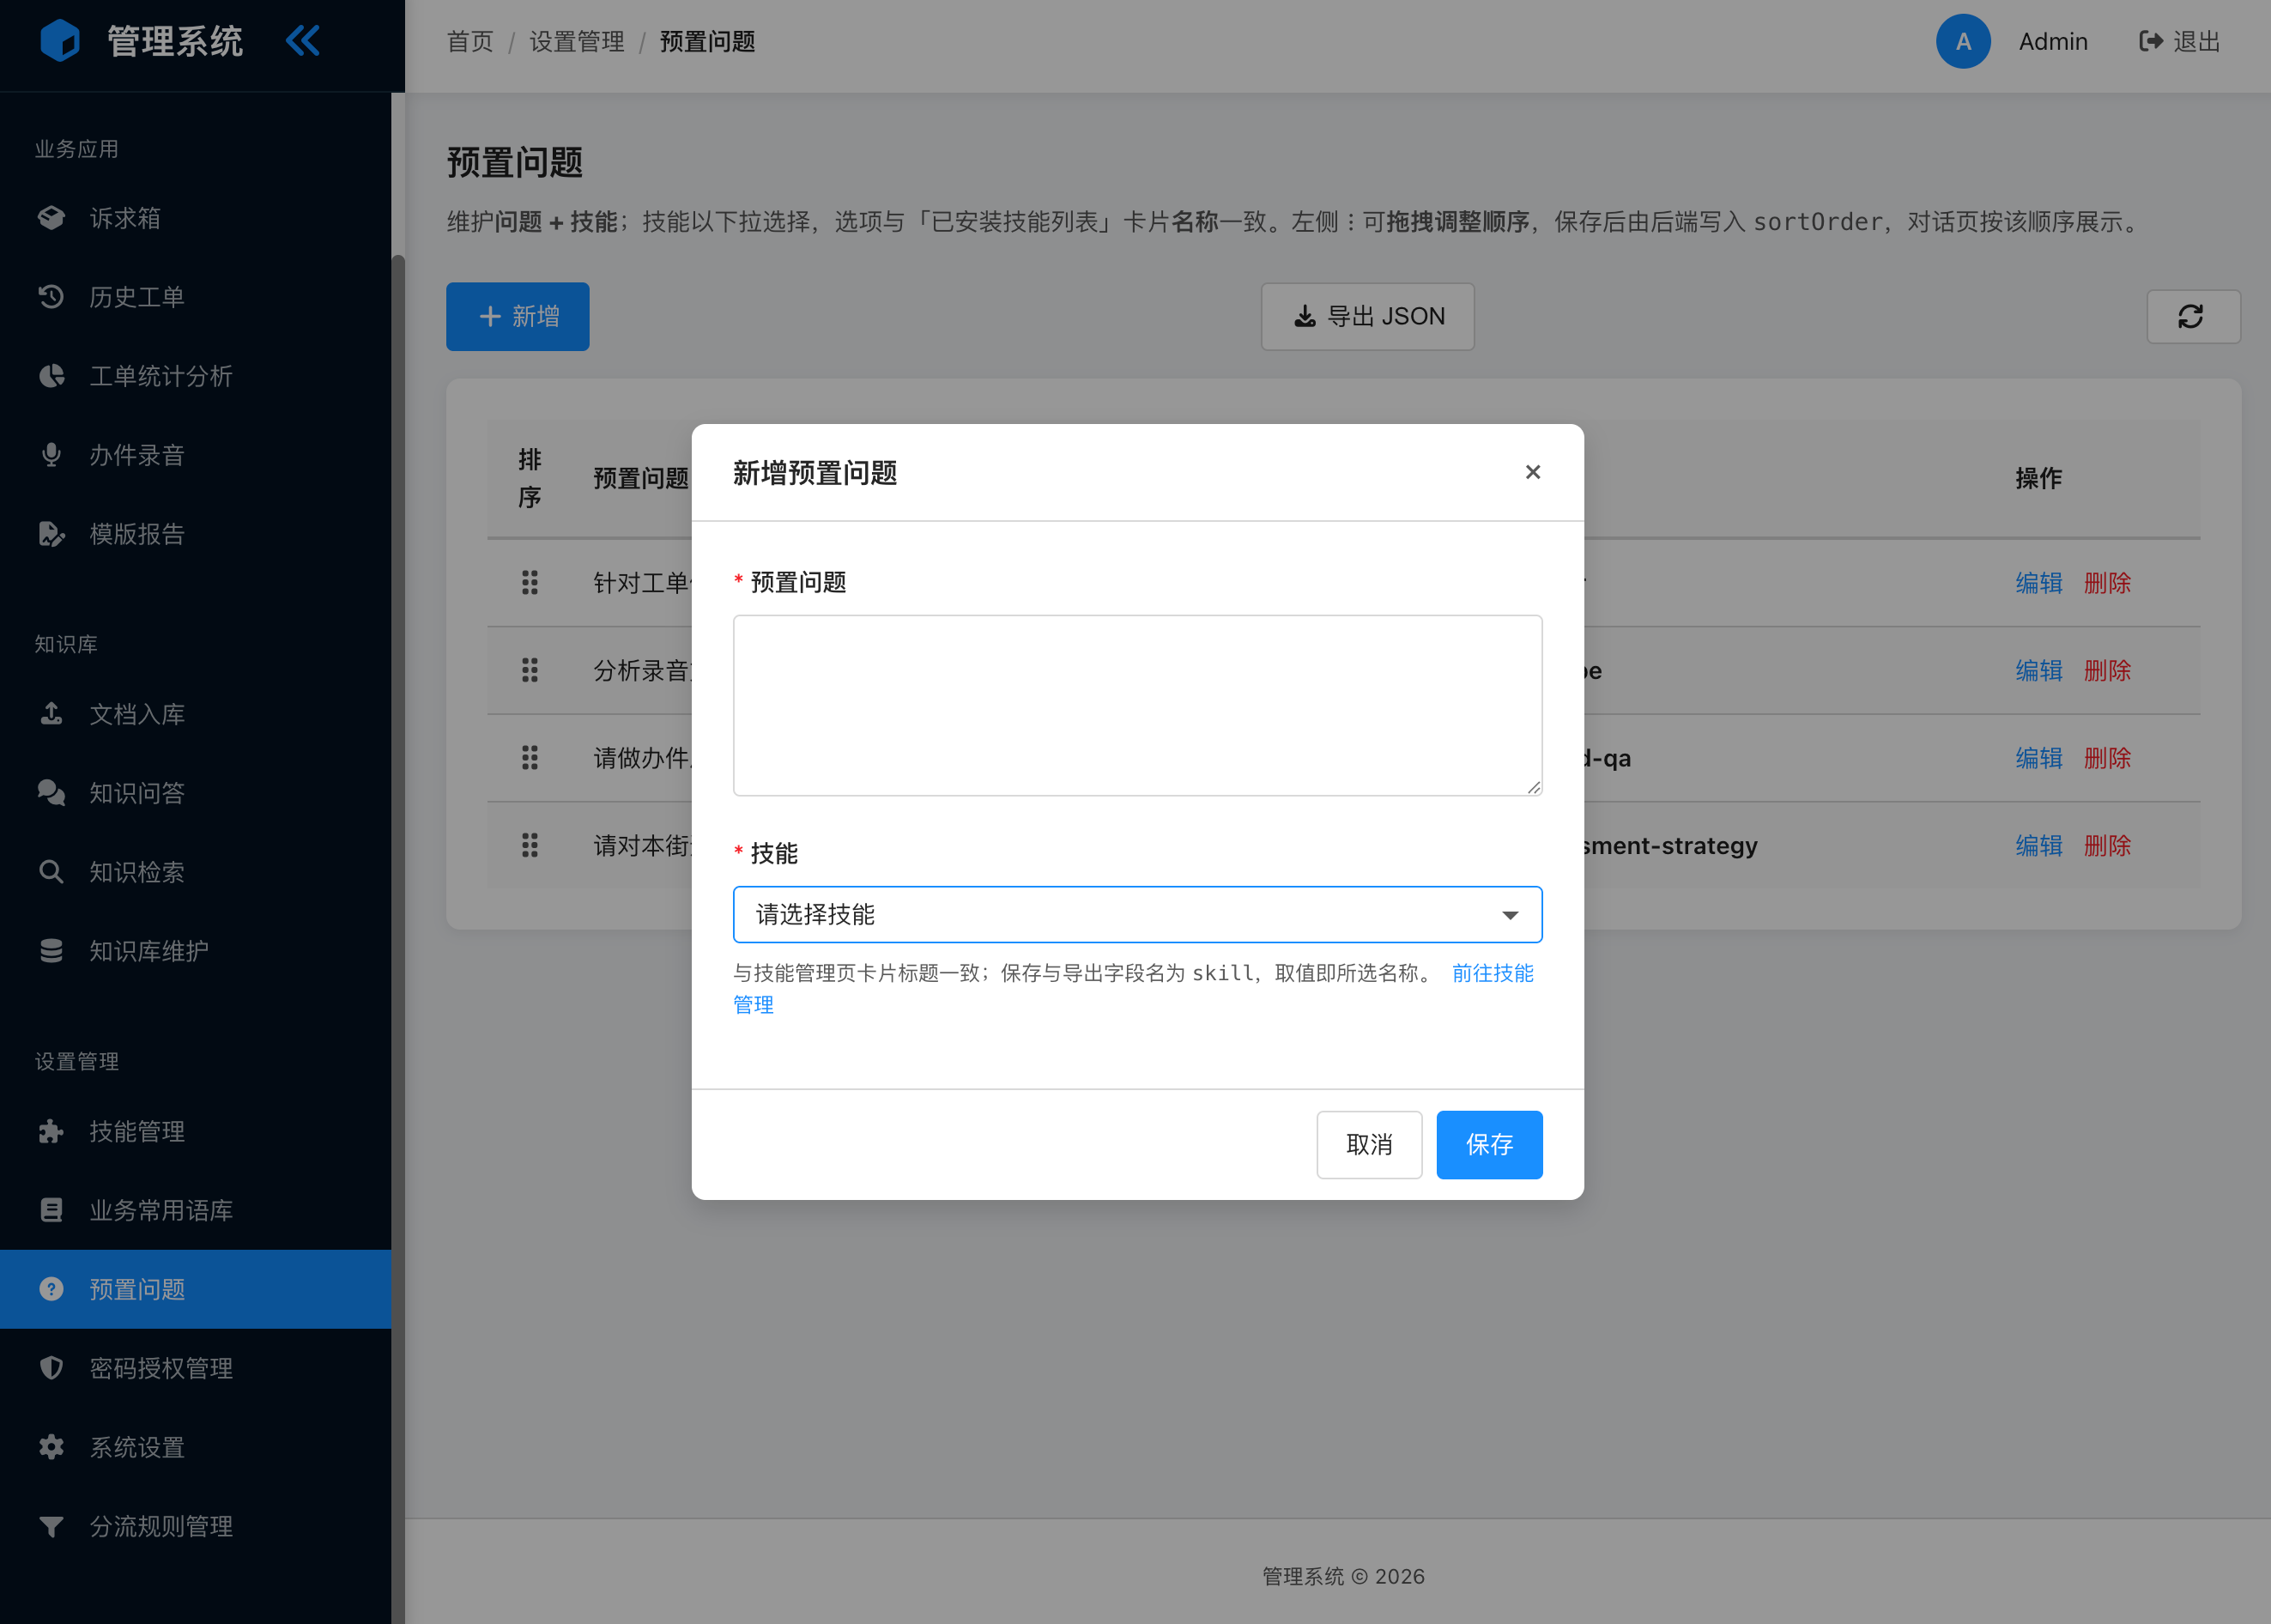Click 首页 in the breadcrumb

point(470,42)
